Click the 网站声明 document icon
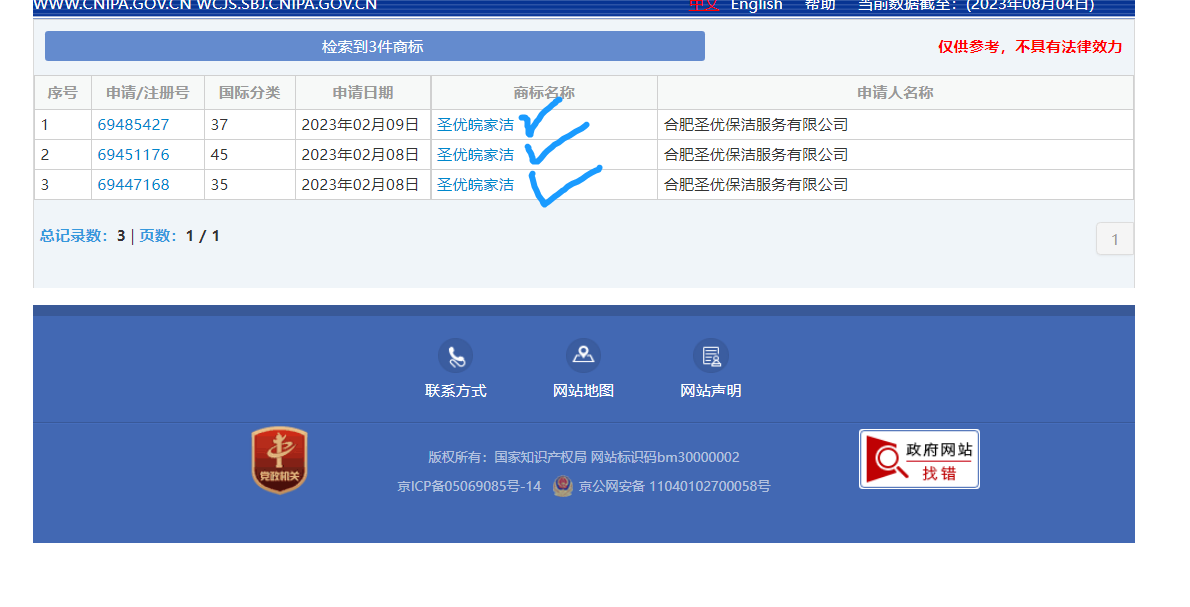 click(710, 356)
